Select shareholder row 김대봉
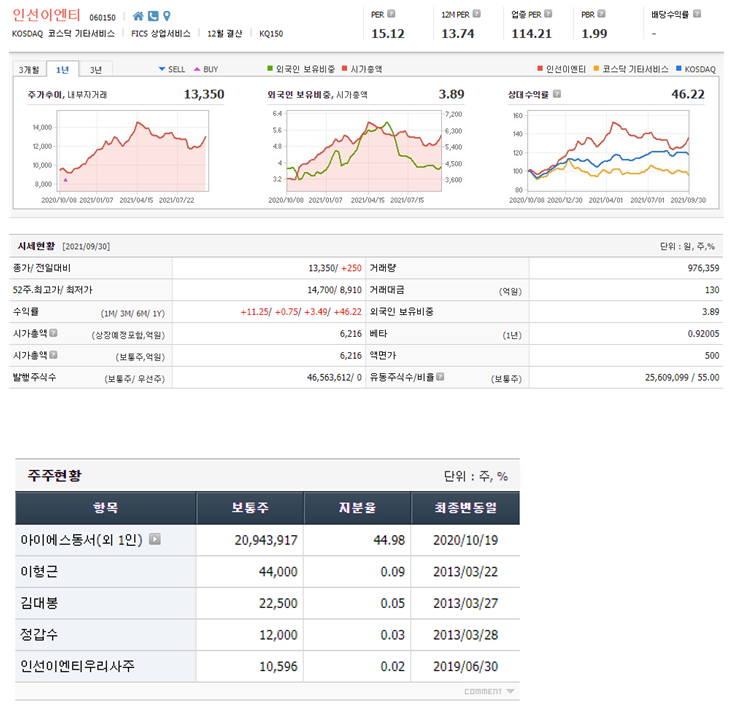This screenshot has width=738, height=711. pyautogui.click(x=267, y=603)
